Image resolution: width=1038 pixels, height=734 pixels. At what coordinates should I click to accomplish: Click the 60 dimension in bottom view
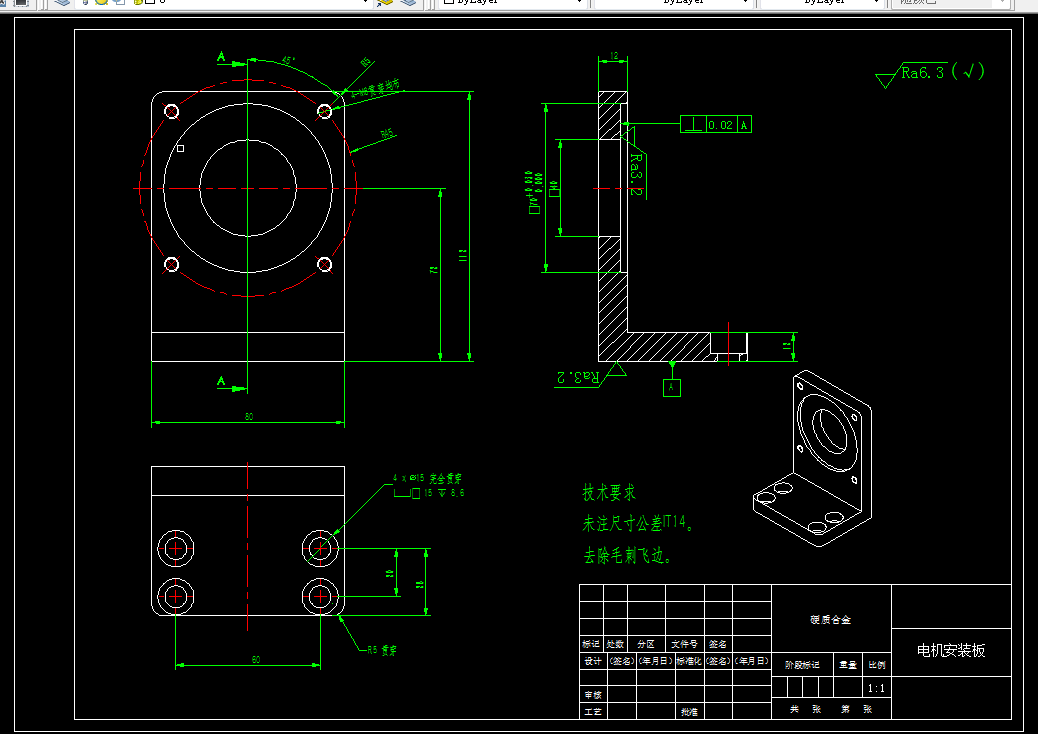(256, 659)
